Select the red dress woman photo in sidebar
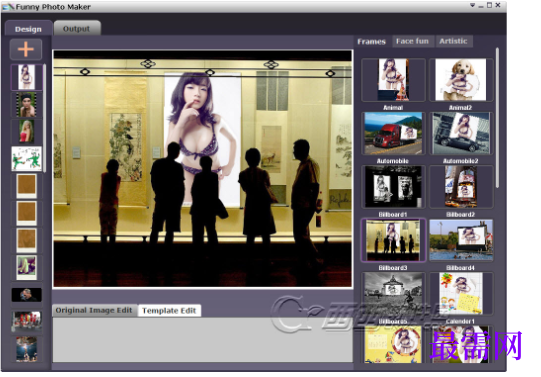The height and width of the screenshot is (377, 541). click(x=27, y=132)
